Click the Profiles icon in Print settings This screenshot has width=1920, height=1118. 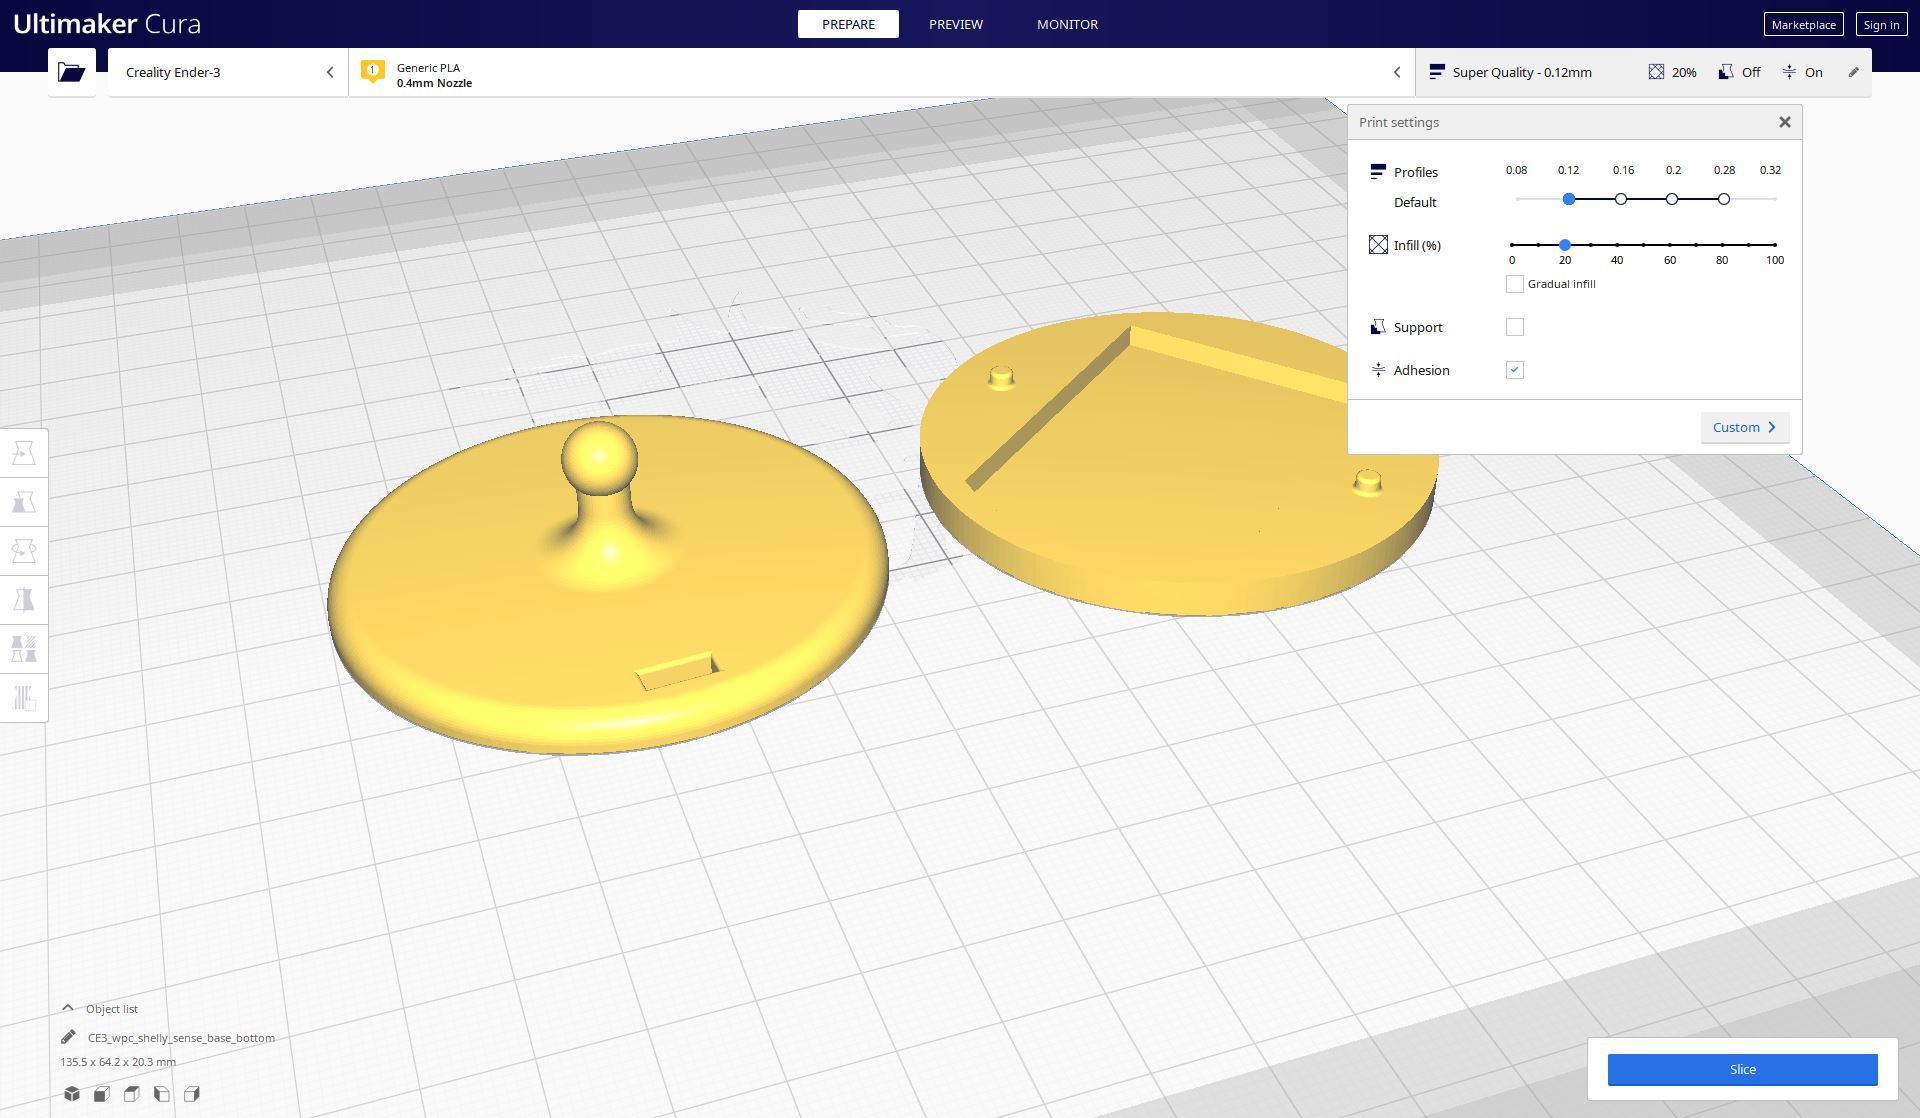point(1378,172)
